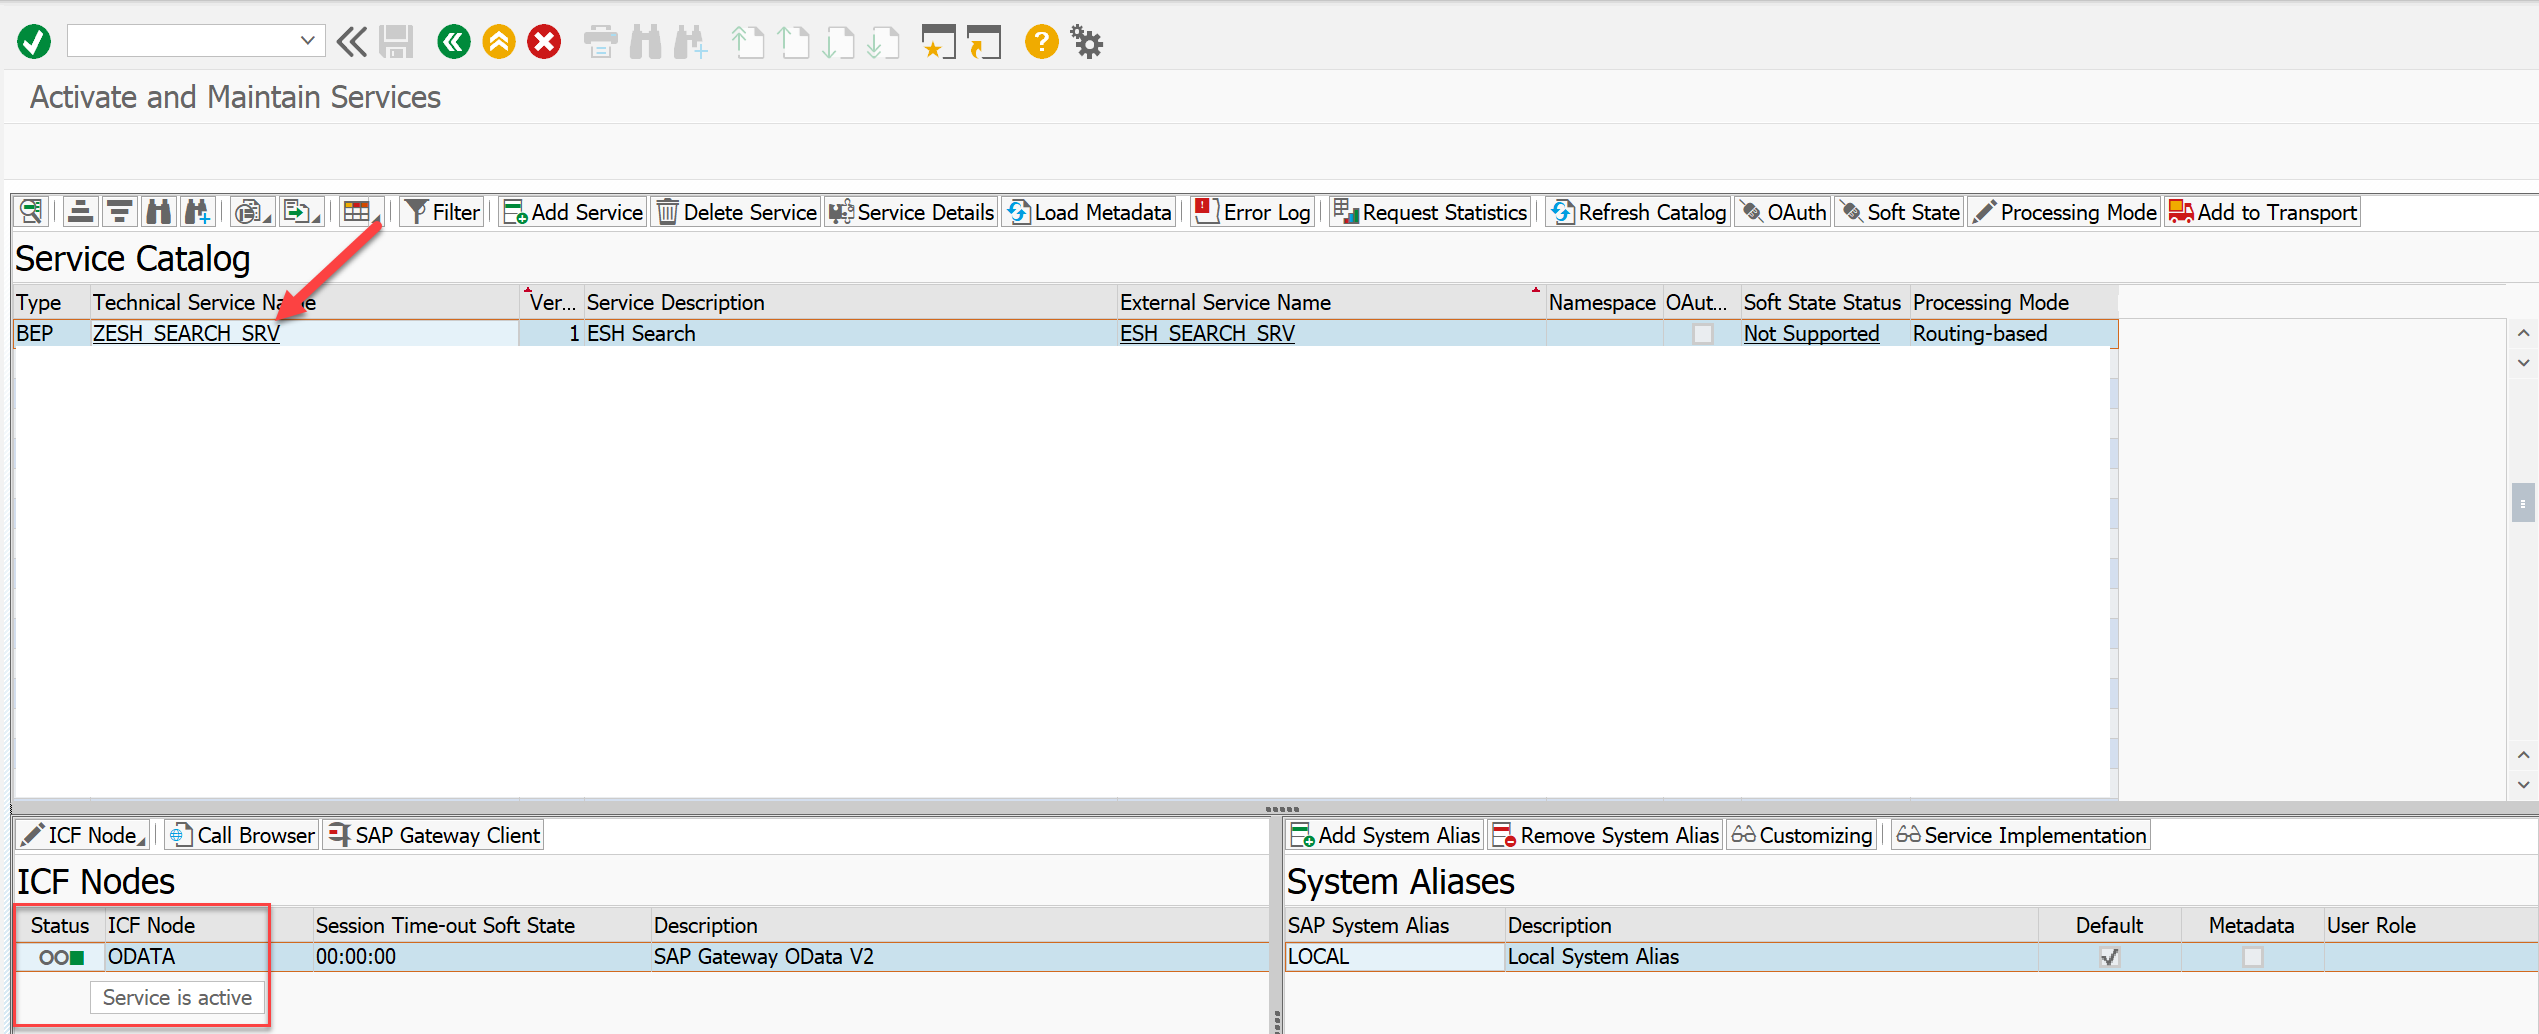Toggle the Metadata checkbox for LOCAL alias
Screen dimensions: 2539x1034
click(2252, 957)
